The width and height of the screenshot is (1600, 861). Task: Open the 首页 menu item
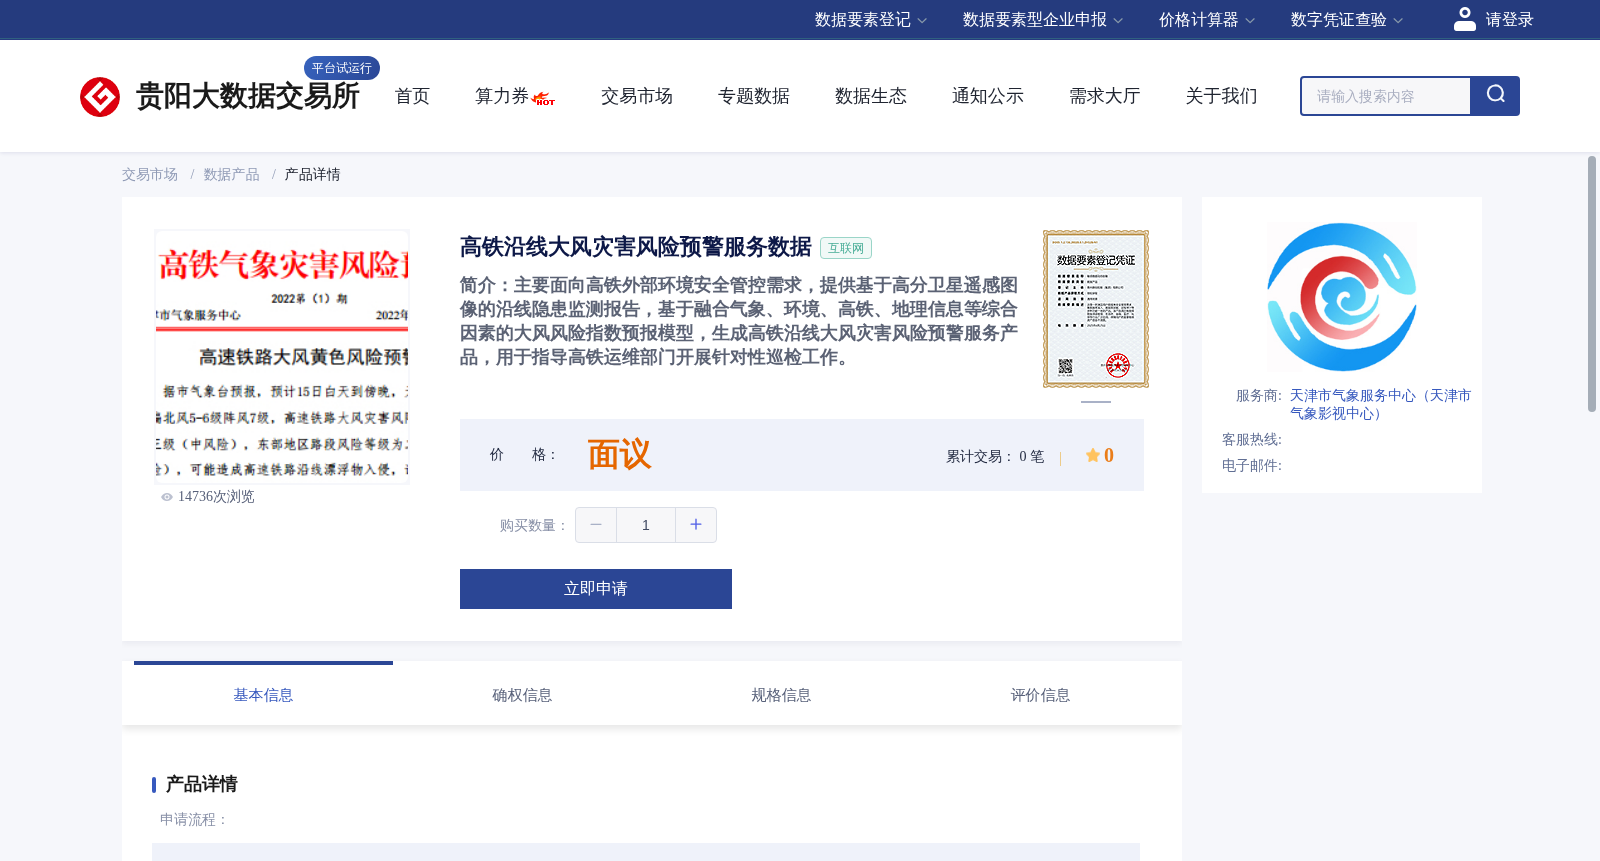point(412,96)
